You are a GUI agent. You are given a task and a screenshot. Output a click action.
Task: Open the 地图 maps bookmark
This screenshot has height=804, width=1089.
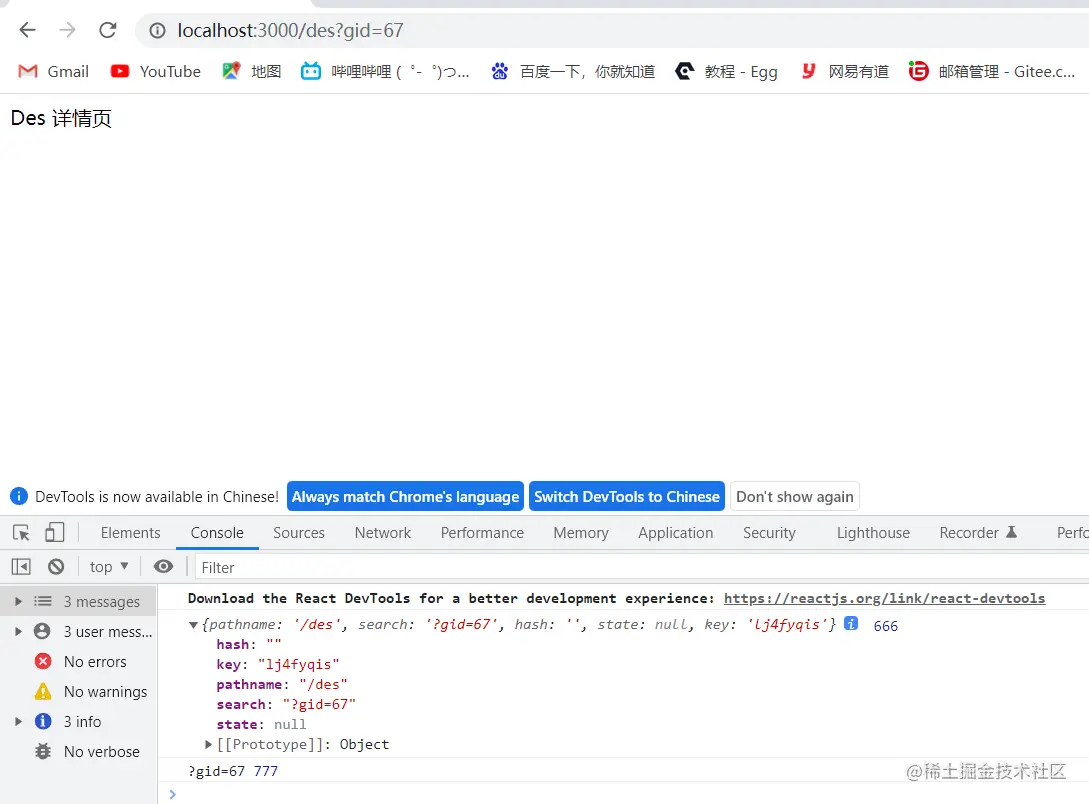tap(251, 72)
